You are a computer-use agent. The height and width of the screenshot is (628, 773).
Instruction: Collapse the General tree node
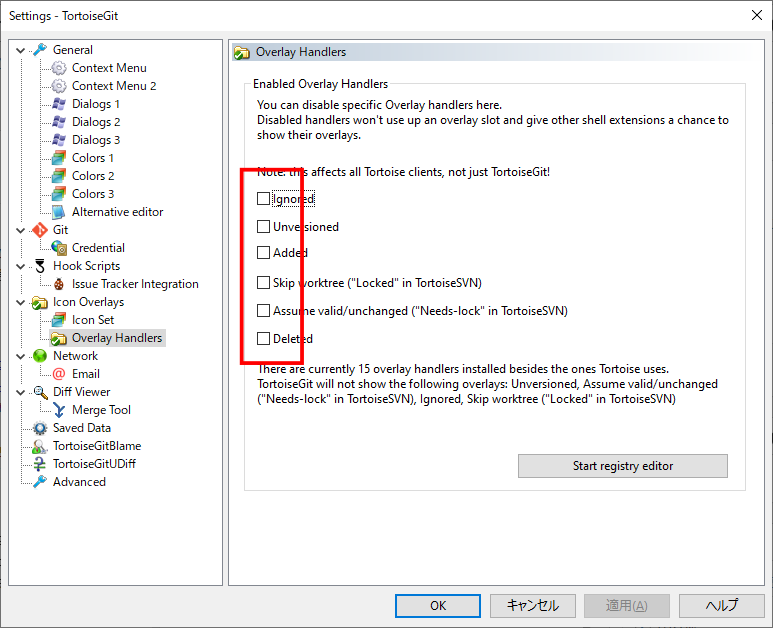click(21, 50)
